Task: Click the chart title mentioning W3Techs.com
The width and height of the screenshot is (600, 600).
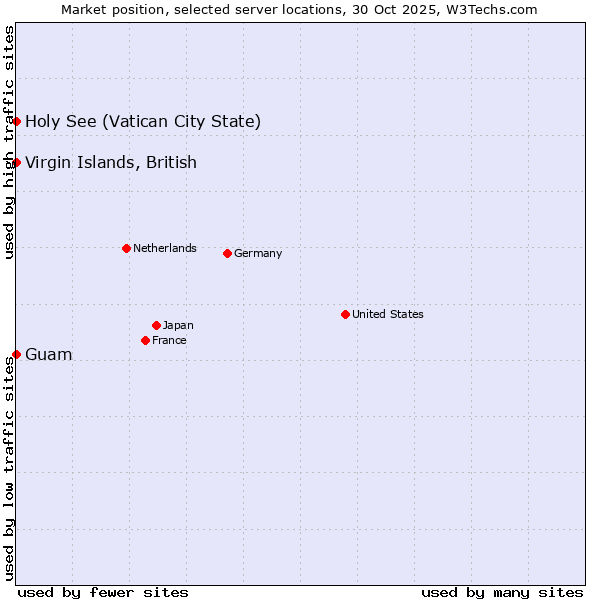Action: [x=299, y=10]
